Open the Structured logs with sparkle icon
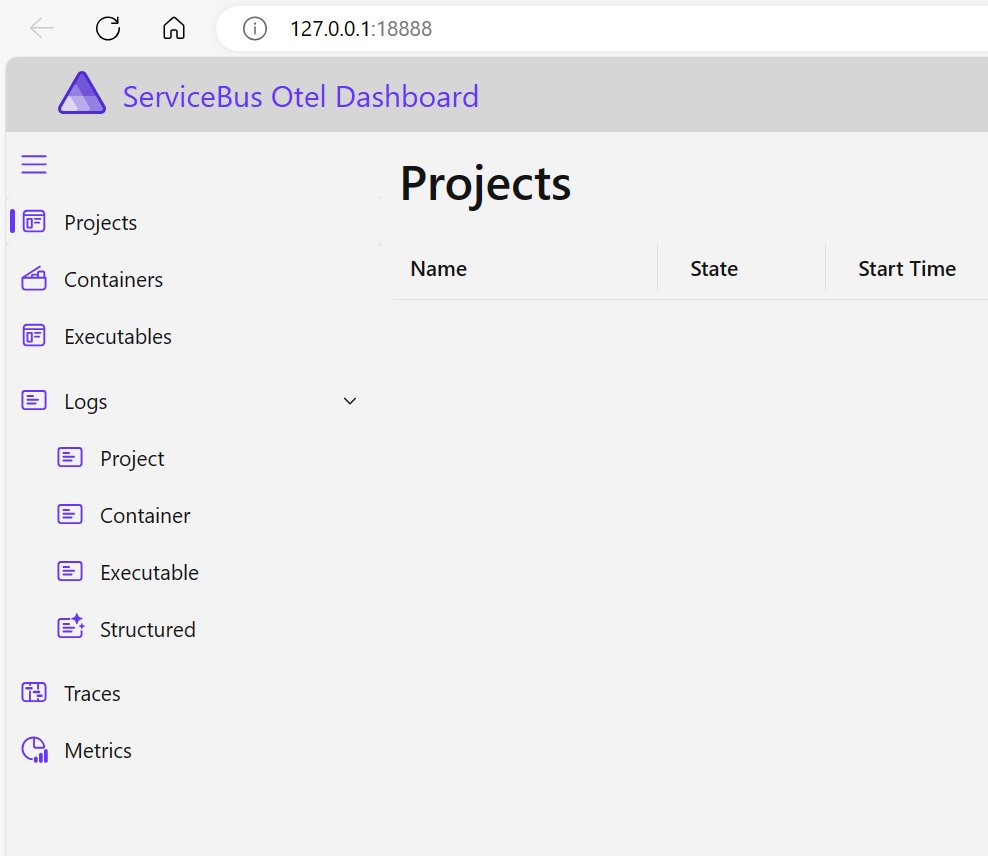Image resolution: width=988 pixels, height=856 pixels. (70, 628)
